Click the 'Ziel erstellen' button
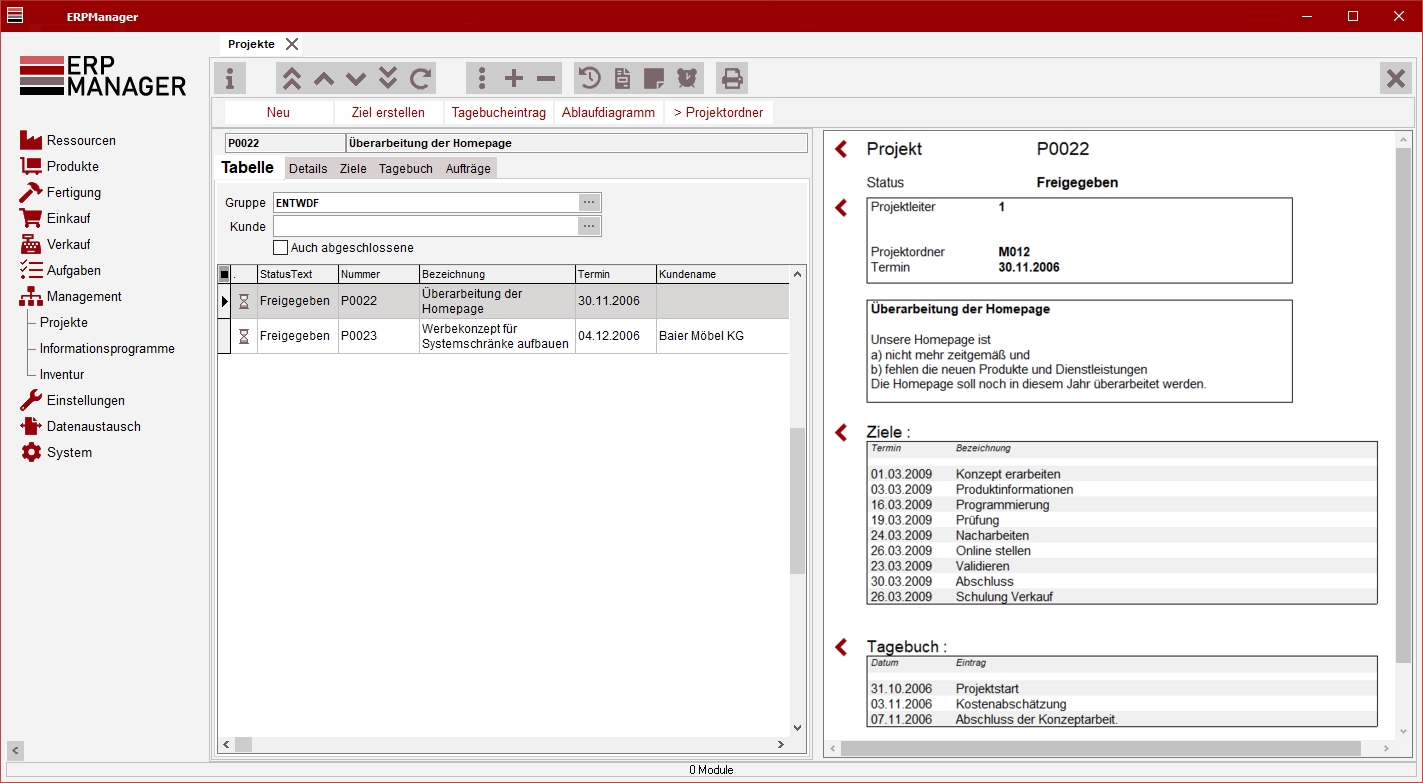Screen dimensions: 1423x783 click(388, 113)
